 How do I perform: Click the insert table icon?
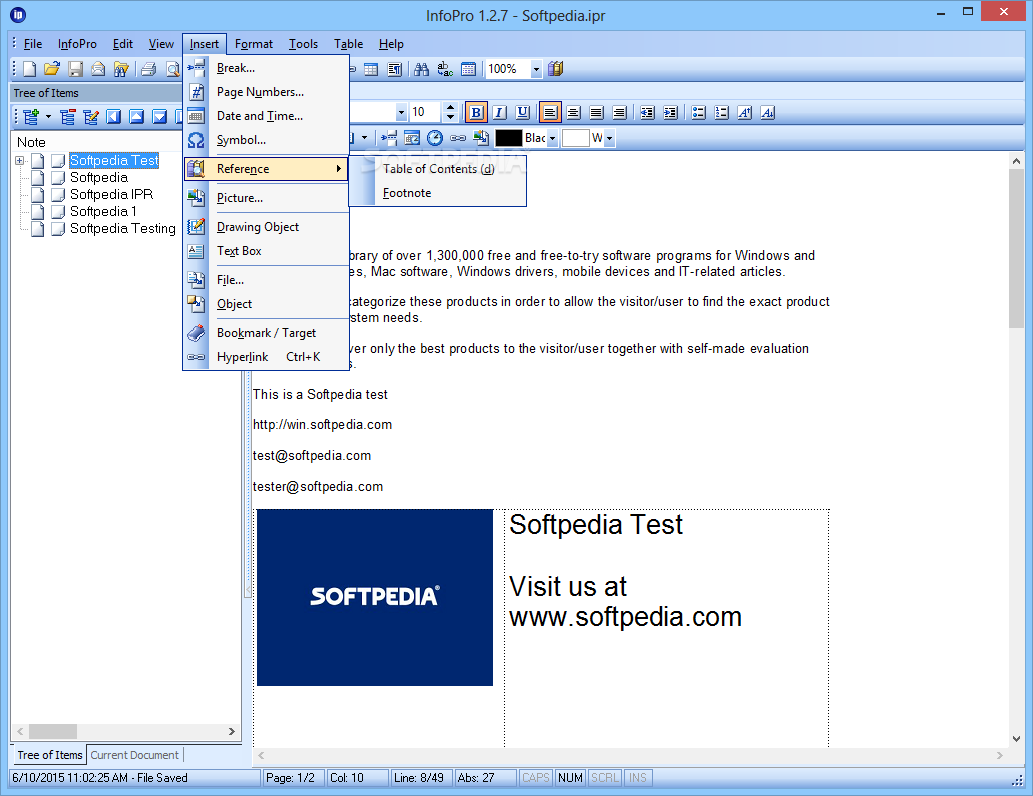coord(372,69)
